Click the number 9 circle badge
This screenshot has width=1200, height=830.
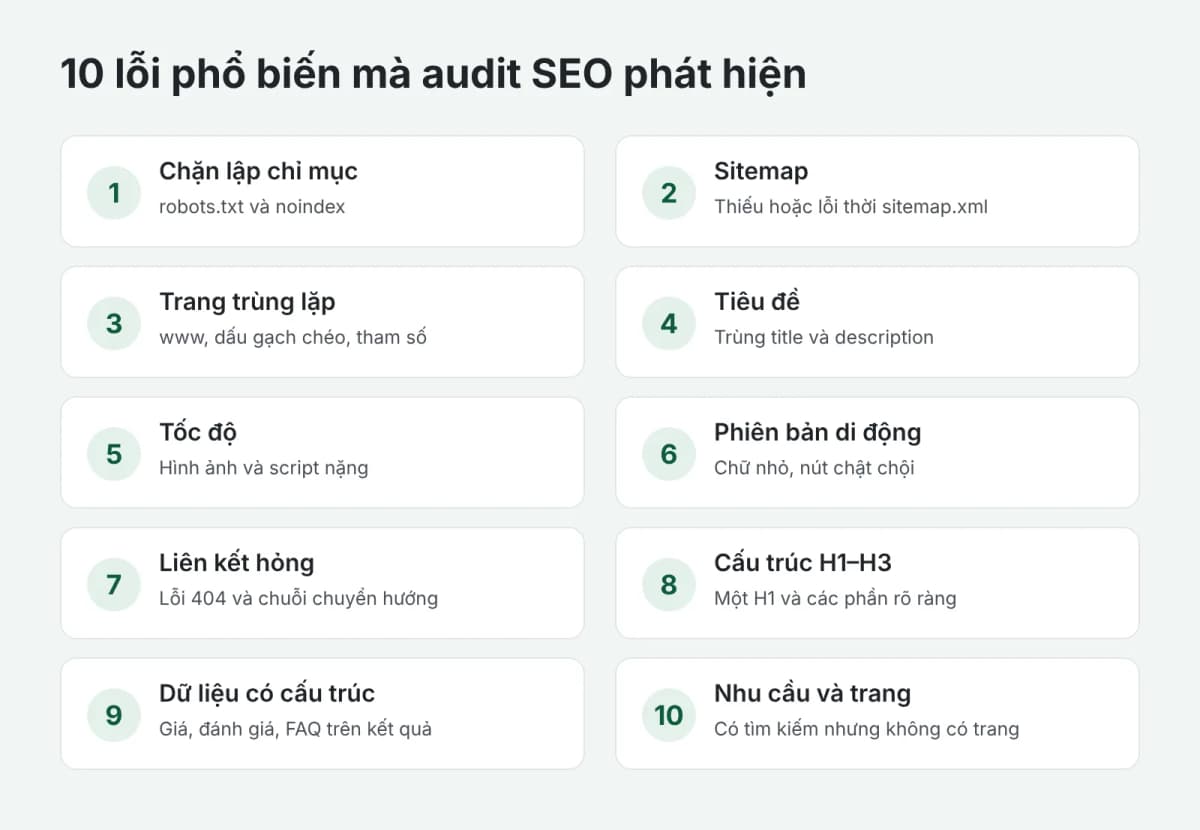click(x=114, y=714)
